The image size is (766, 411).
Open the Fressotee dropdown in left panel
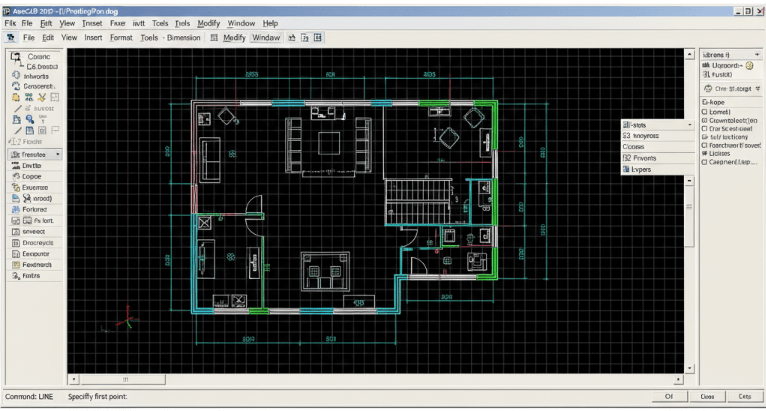(35, 154)
